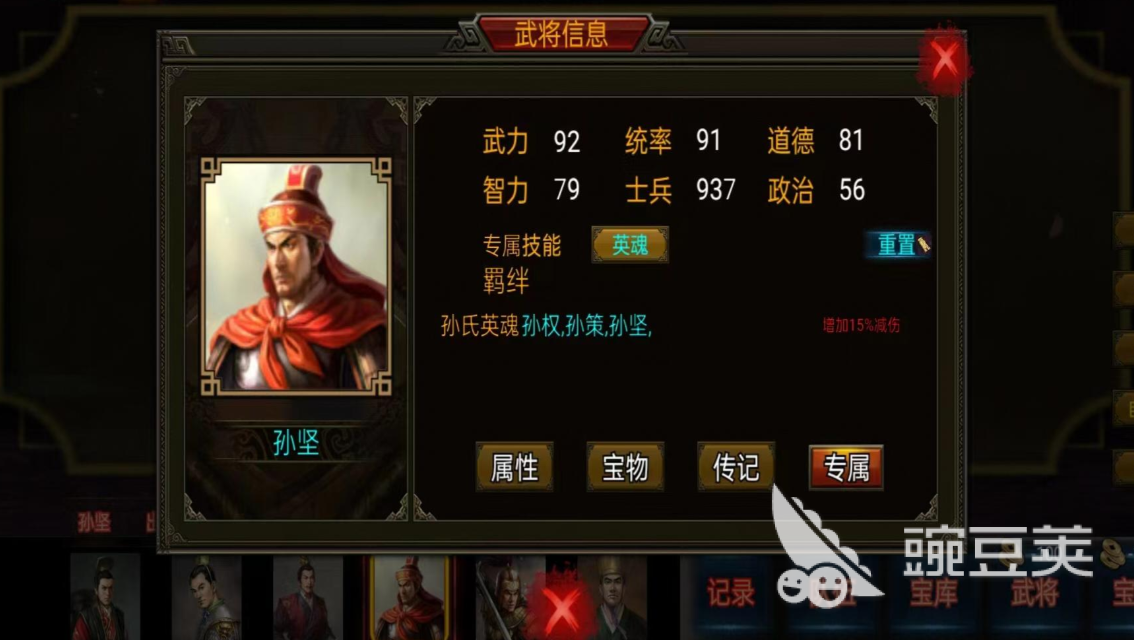Click 孙权 name in bond list
The image size is (1134, 640).
541,326
